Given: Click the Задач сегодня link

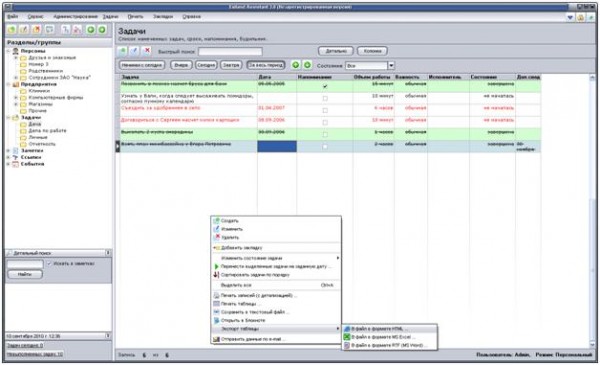Looking at the screenshot, I should pos(25,345).
